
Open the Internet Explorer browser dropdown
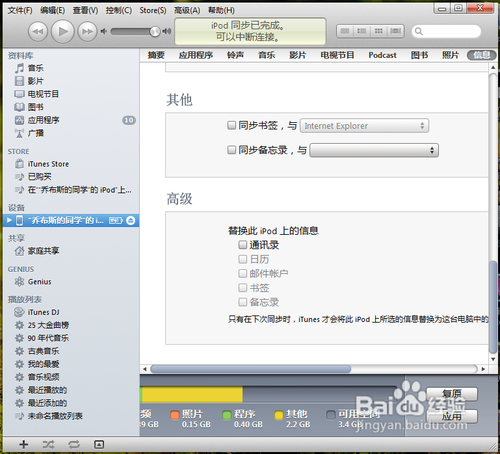(x=364, y=126)
